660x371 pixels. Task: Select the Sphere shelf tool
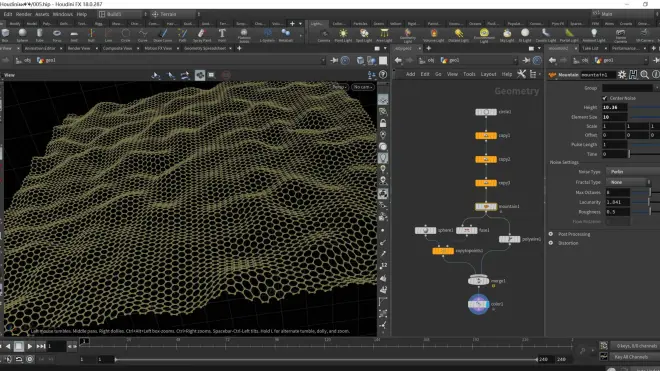22,35
